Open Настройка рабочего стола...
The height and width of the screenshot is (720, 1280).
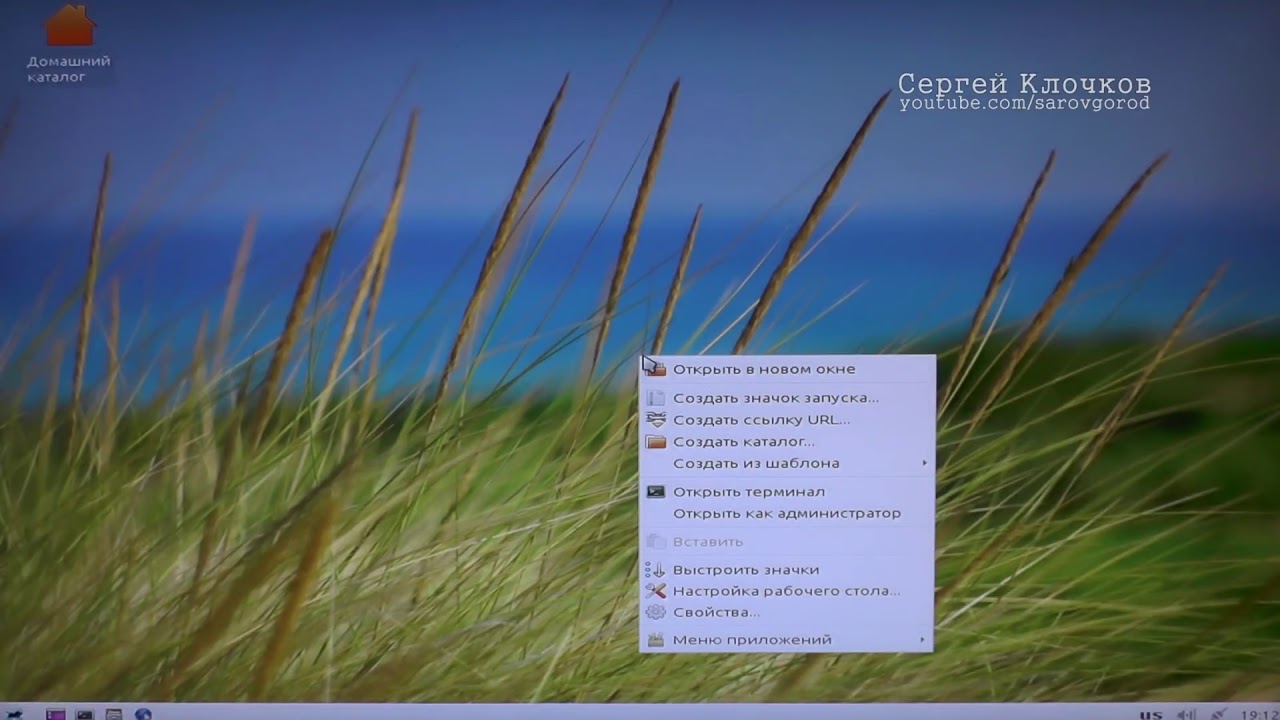point(787,591)
